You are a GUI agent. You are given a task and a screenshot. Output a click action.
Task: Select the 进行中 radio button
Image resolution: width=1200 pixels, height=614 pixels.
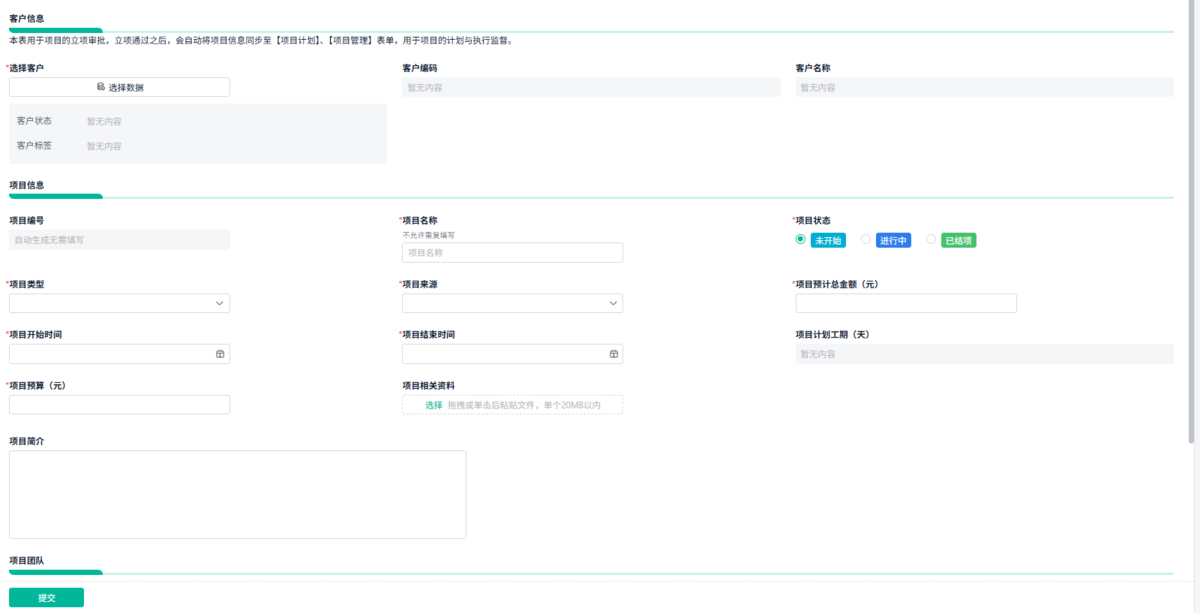click(866, 239)
